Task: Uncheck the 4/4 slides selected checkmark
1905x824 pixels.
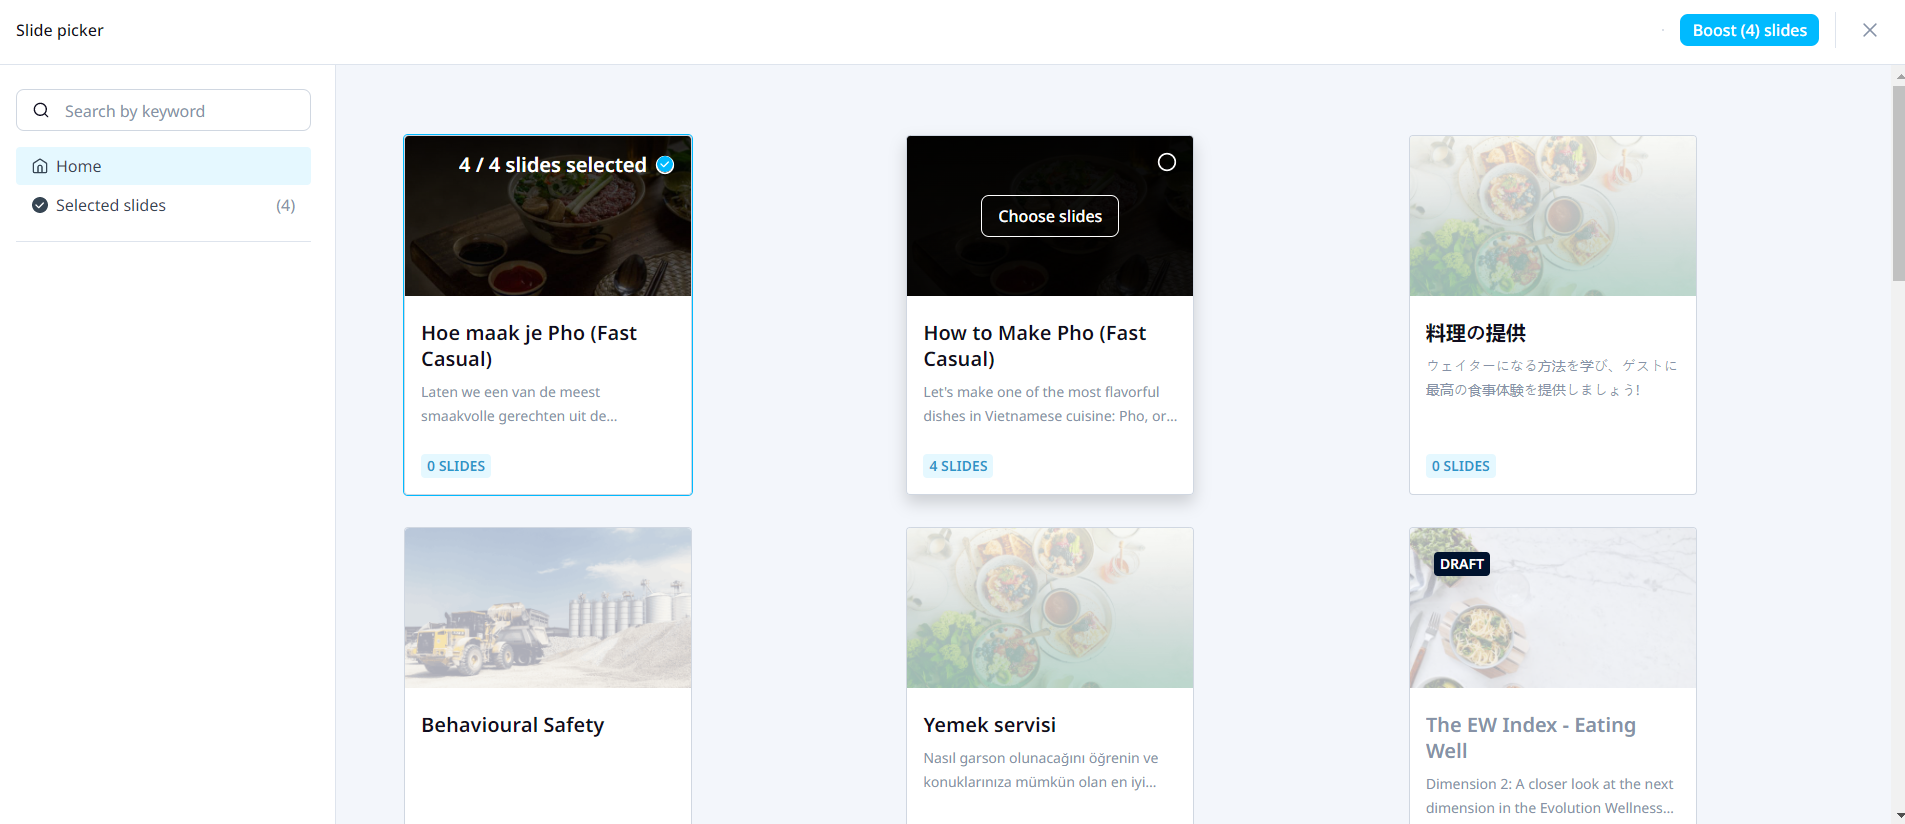Action: tap(665, 165)
